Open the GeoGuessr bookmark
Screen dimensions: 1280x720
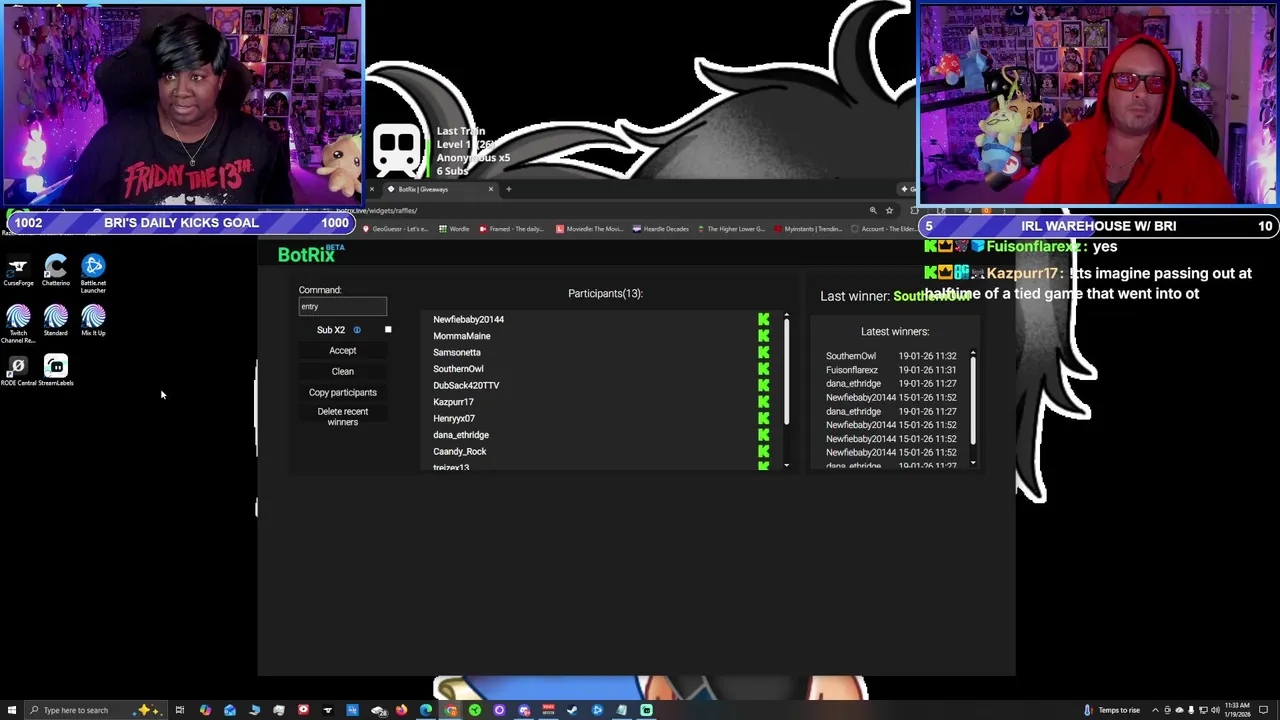tap(395, 229)
